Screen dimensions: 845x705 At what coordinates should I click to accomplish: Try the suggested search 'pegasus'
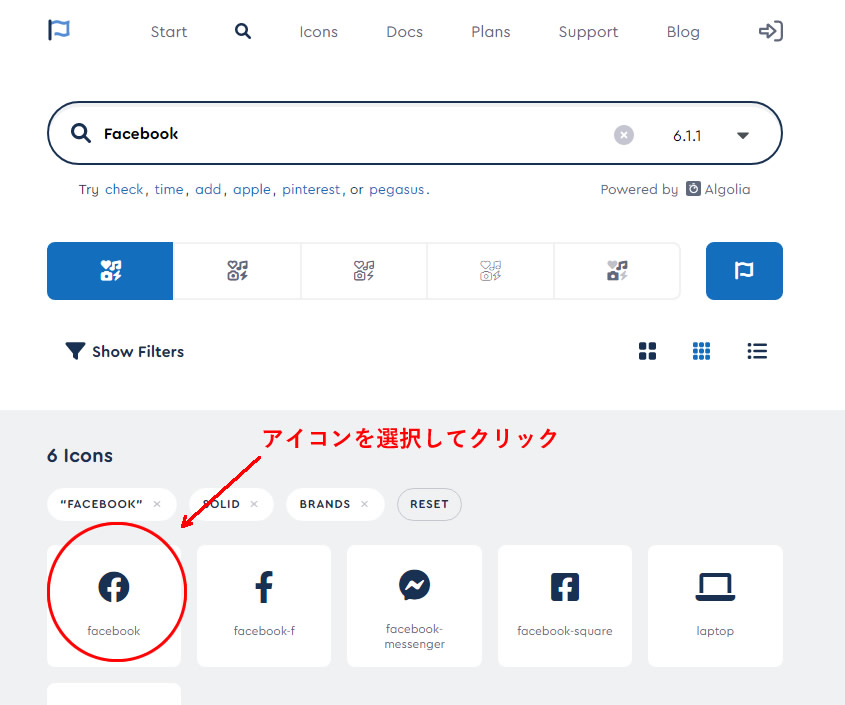(397, 190)
